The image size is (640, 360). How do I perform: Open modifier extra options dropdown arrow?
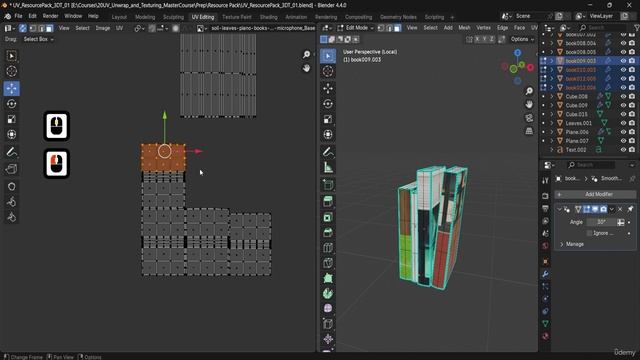click(611, 209)
